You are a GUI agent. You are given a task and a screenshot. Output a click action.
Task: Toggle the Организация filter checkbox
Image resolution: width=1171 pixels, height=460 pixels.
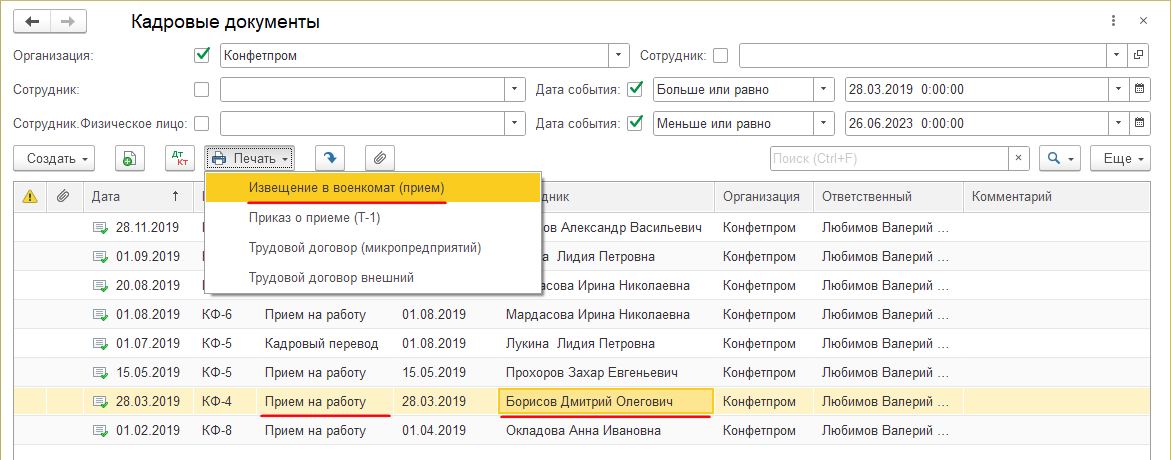click(x=201, y=55)
